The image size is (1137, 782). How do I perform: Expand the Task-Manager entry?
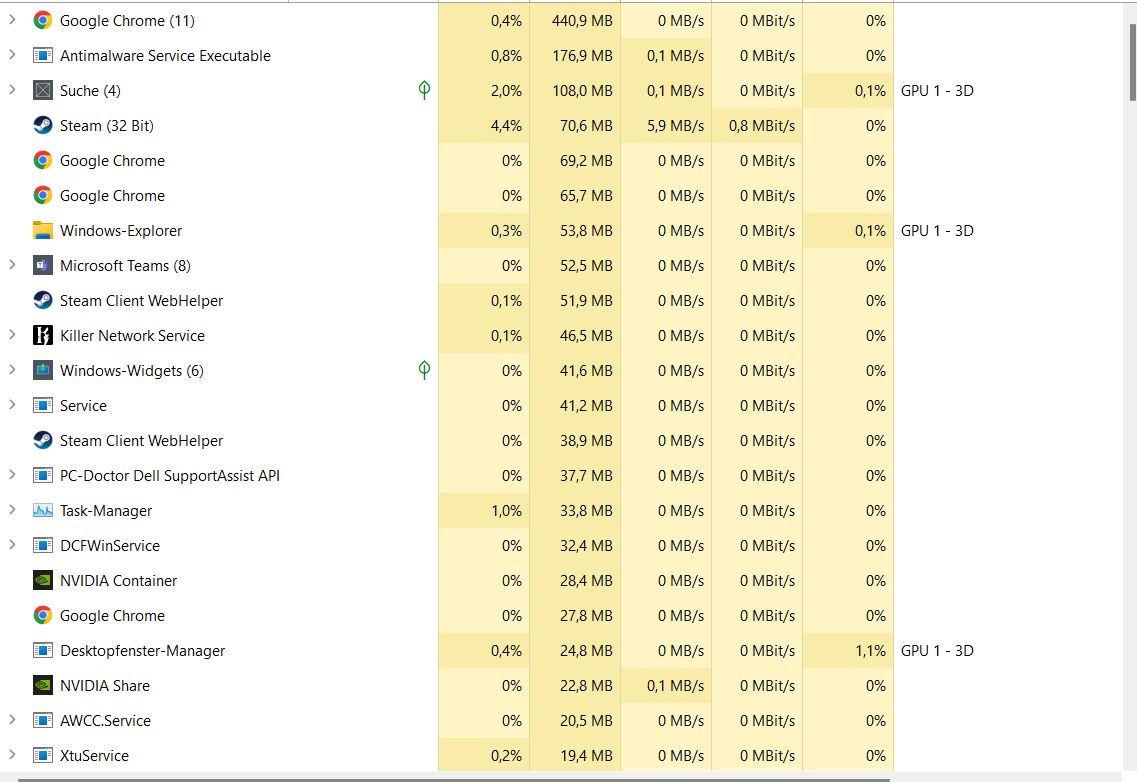[12, 510]
